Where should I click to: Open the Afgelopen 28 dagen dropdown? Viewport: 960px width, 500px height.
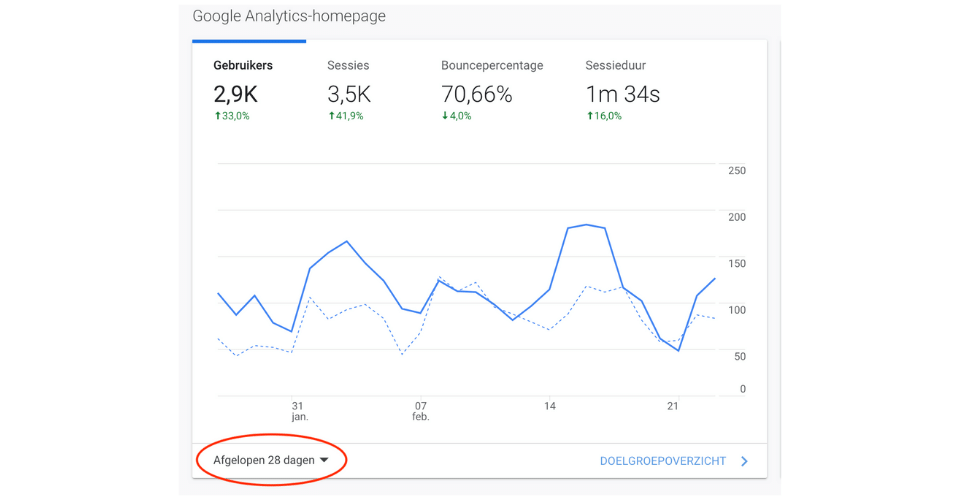pyautogui.click(x=271, y=460)
